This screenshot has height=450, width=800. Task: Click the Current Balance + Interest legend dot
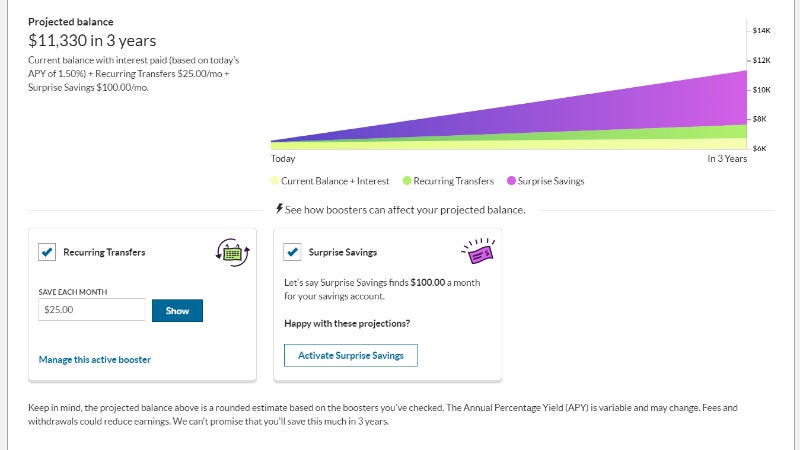[274, 181]
